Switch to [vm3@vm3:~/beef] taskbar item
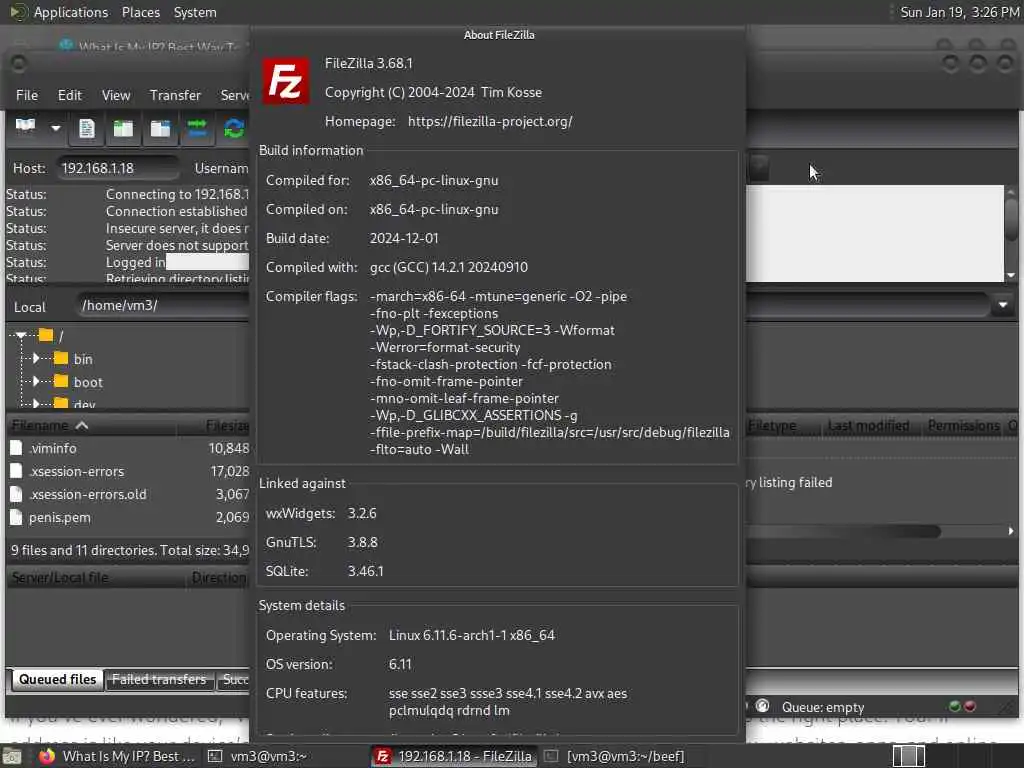1024x768 pixels. [615, 756]
